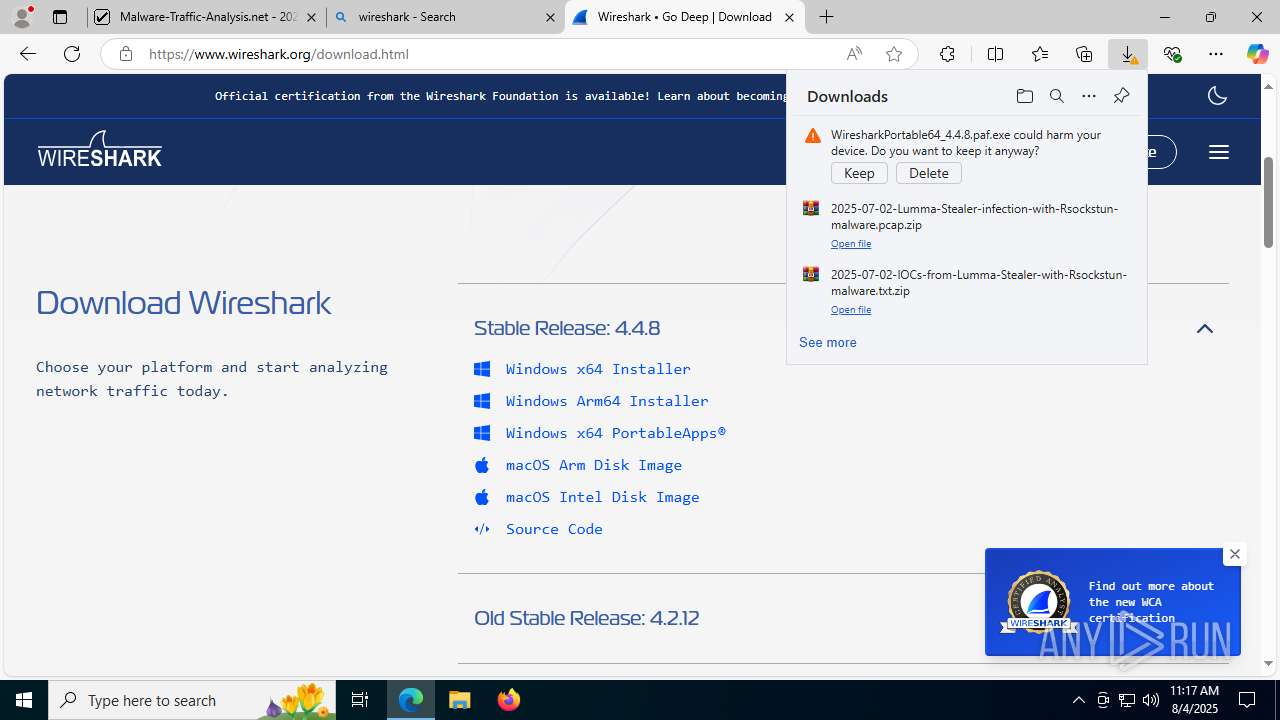Viewport: 1280px width, 720px height.
Task: Open Copilot sidebar icon
Action: 1257,54
